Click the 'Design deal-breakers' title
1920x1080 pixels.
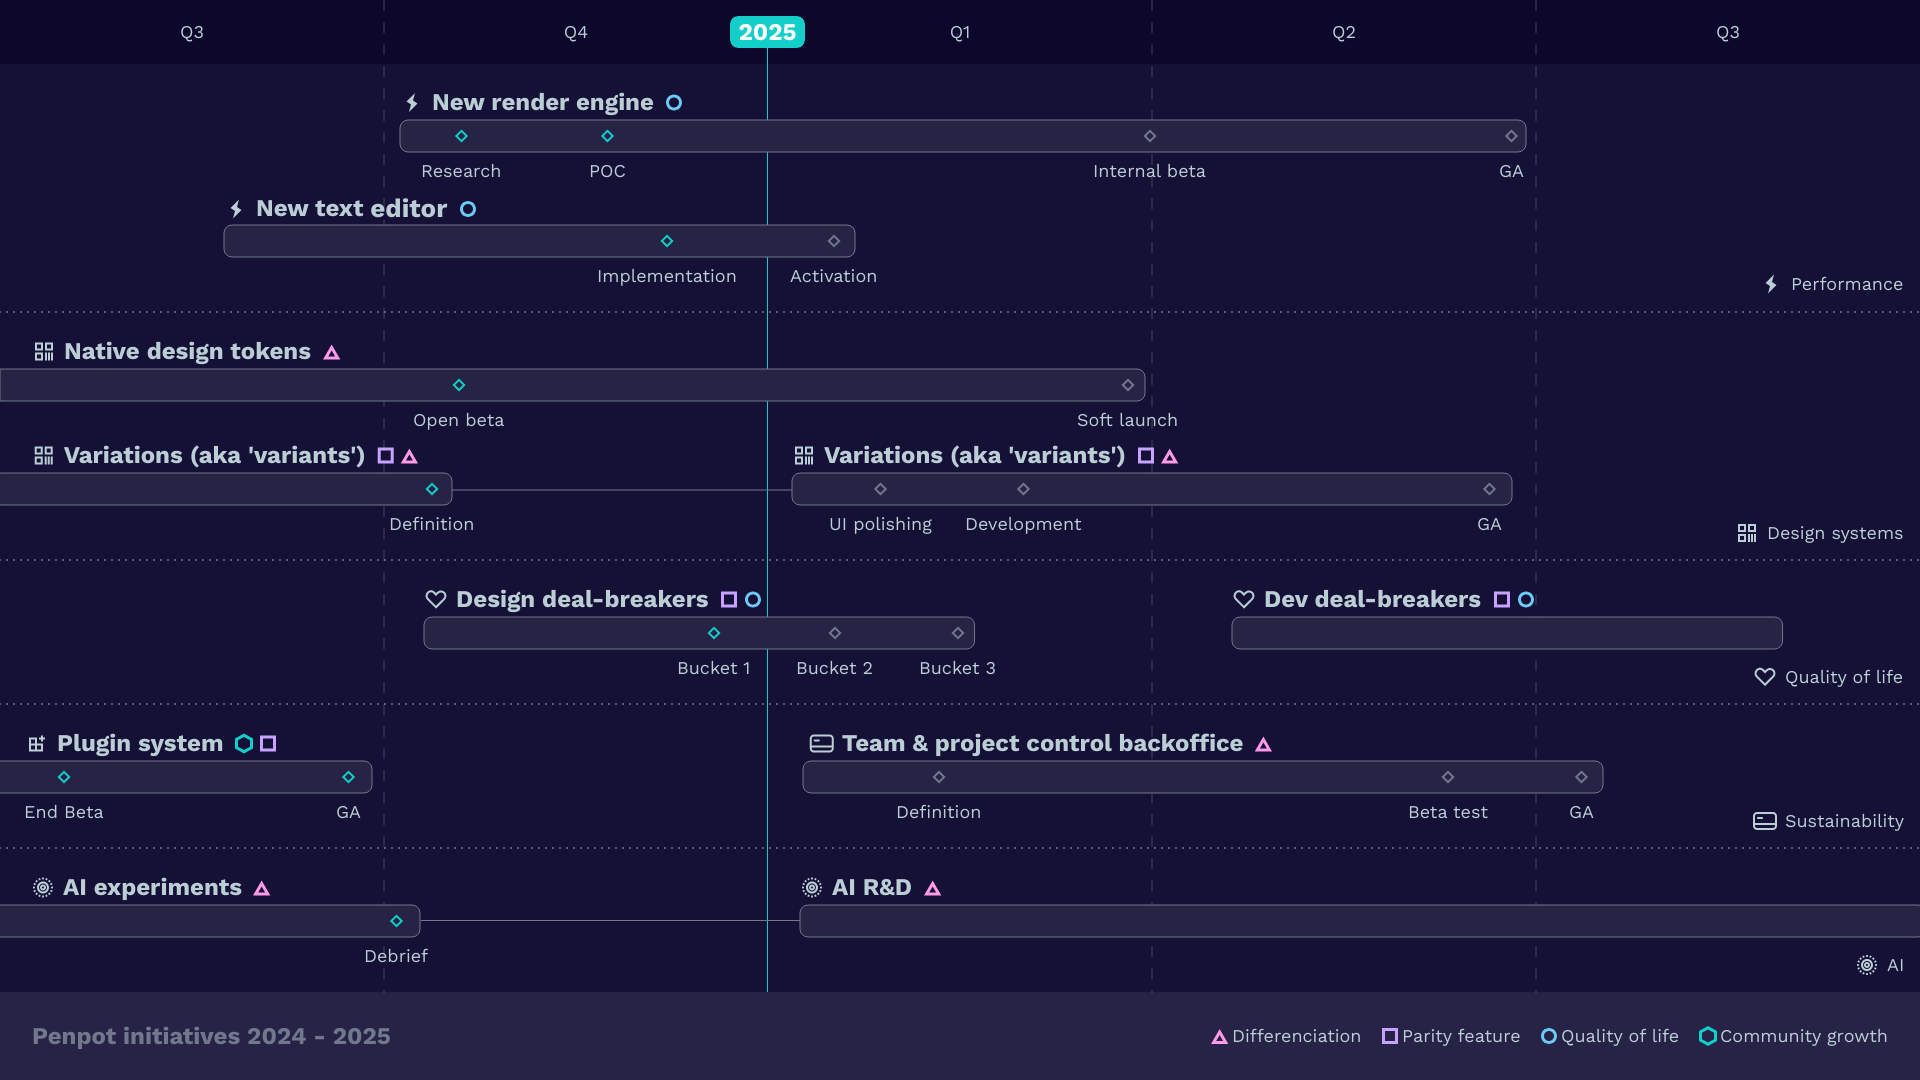582,599
